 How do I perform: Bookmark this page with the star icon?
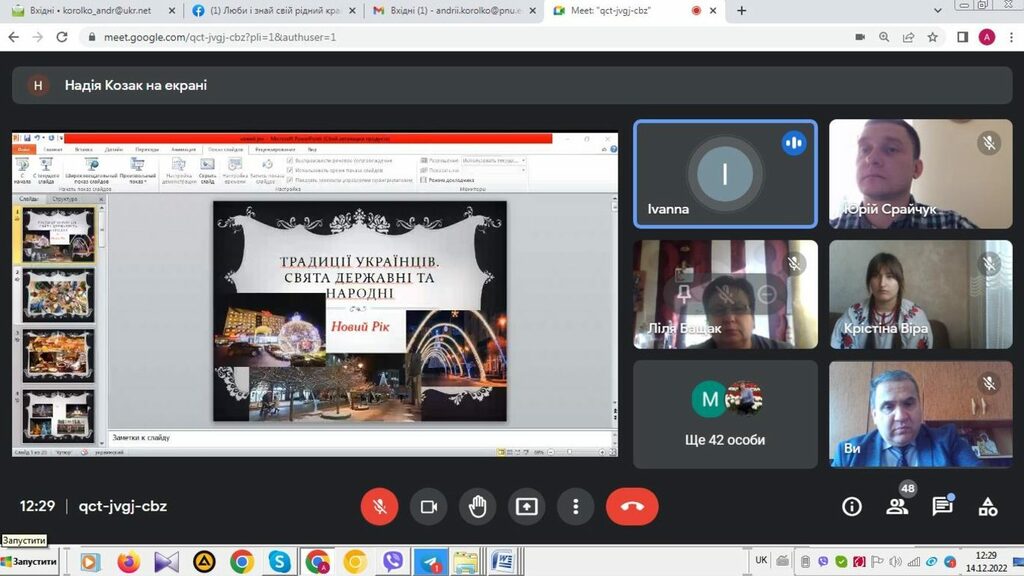(x=933, y=37)
